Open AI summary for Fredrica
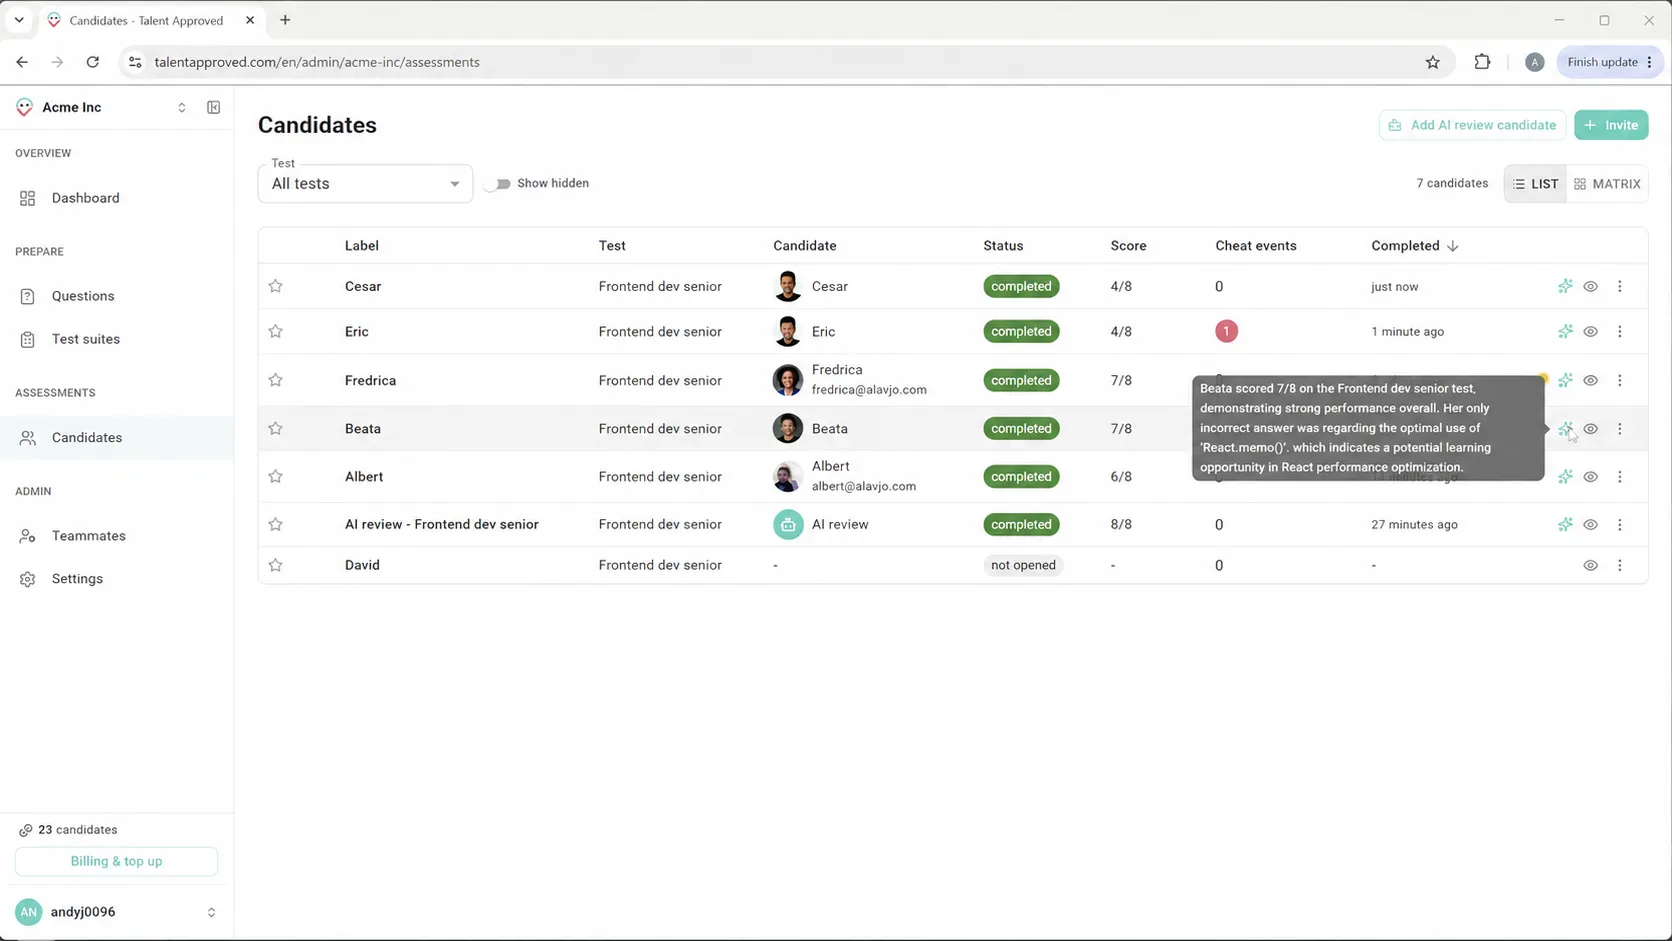Image resolution: width=1672 pixels, height=941 pixels. tap(1565, 380)
